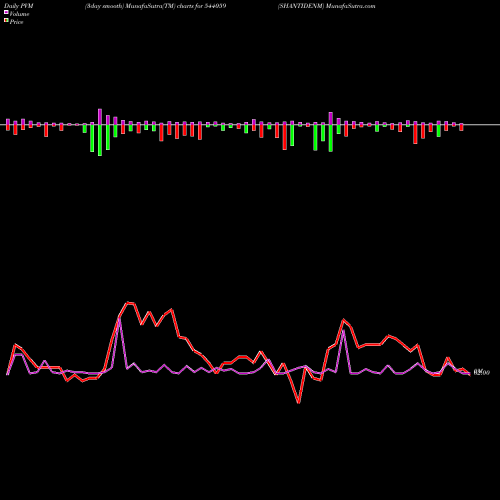
Task: Click the 'Volume' legend label
Action: [x=19, y=14]
